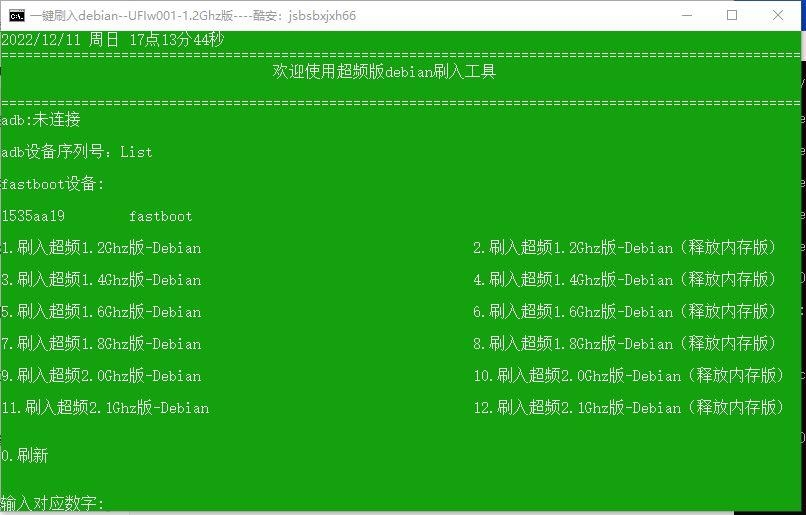Click the fastboot device serial 1535aa19

point(33,216)
